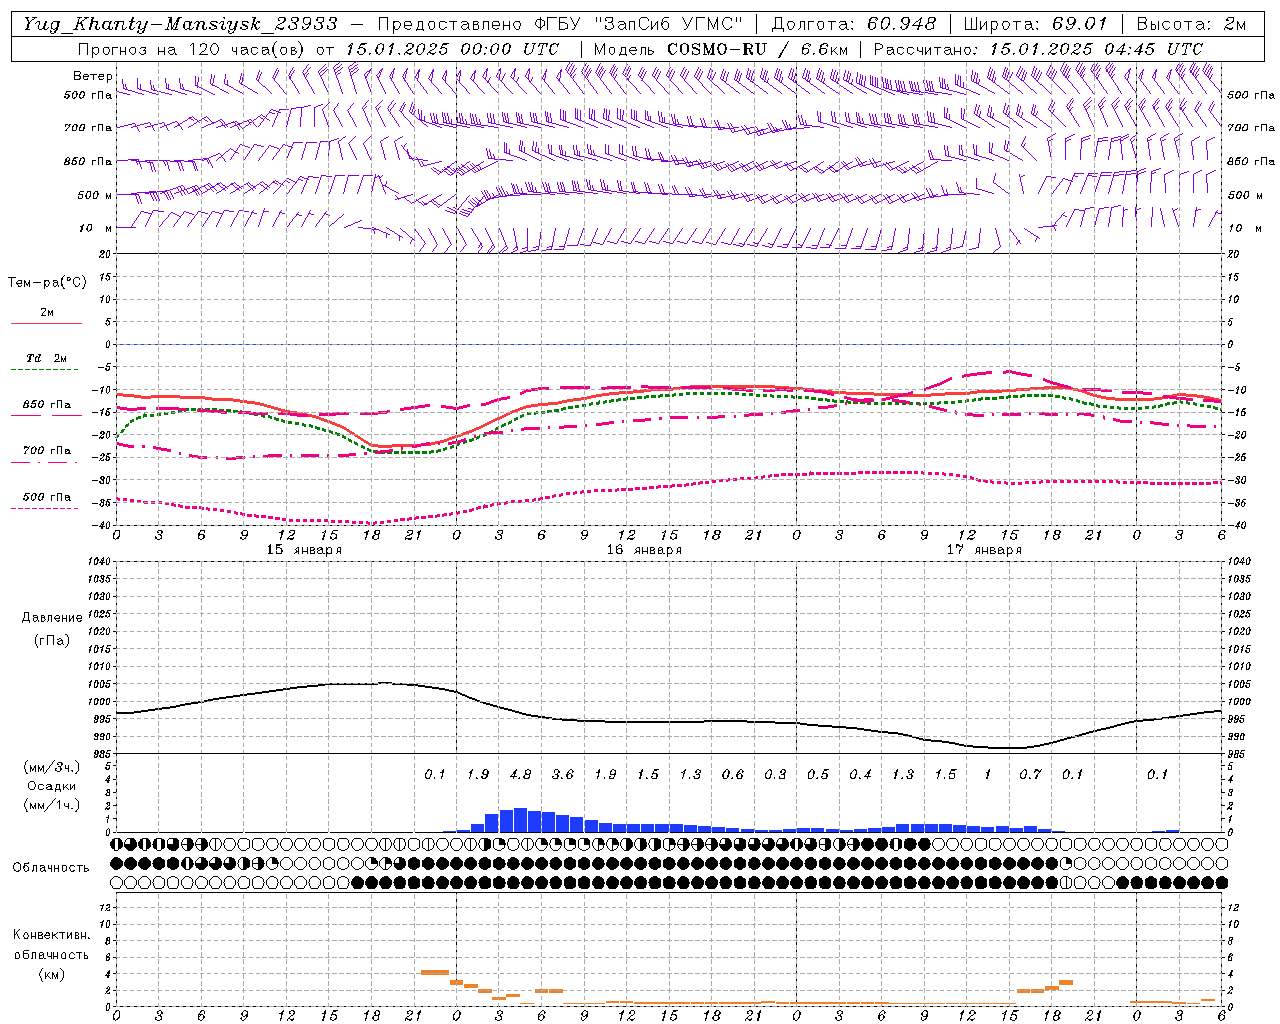The width and height of the screenshot is (1280, 1024).
Task: Click the tallest blue hourly precipitation bar
Action: 520,820
